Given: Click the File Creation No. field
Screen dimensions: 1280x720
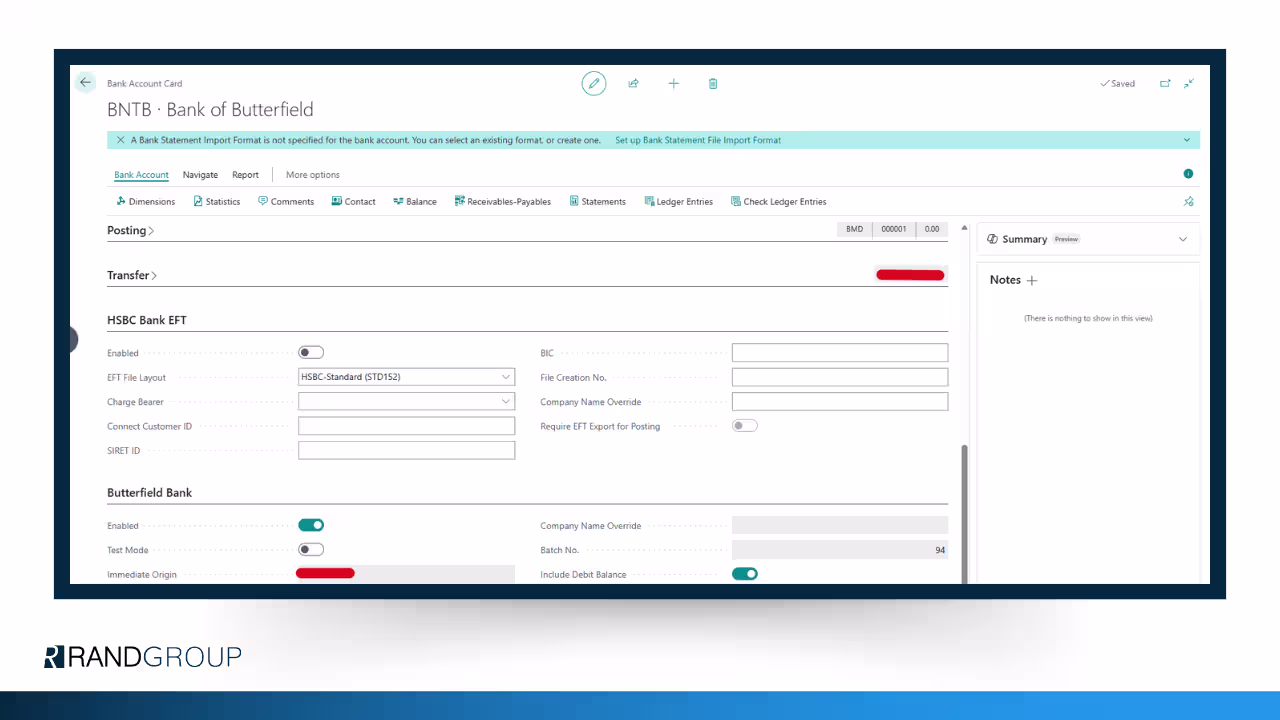Looking at the screenshot, I should click(840, 377).
